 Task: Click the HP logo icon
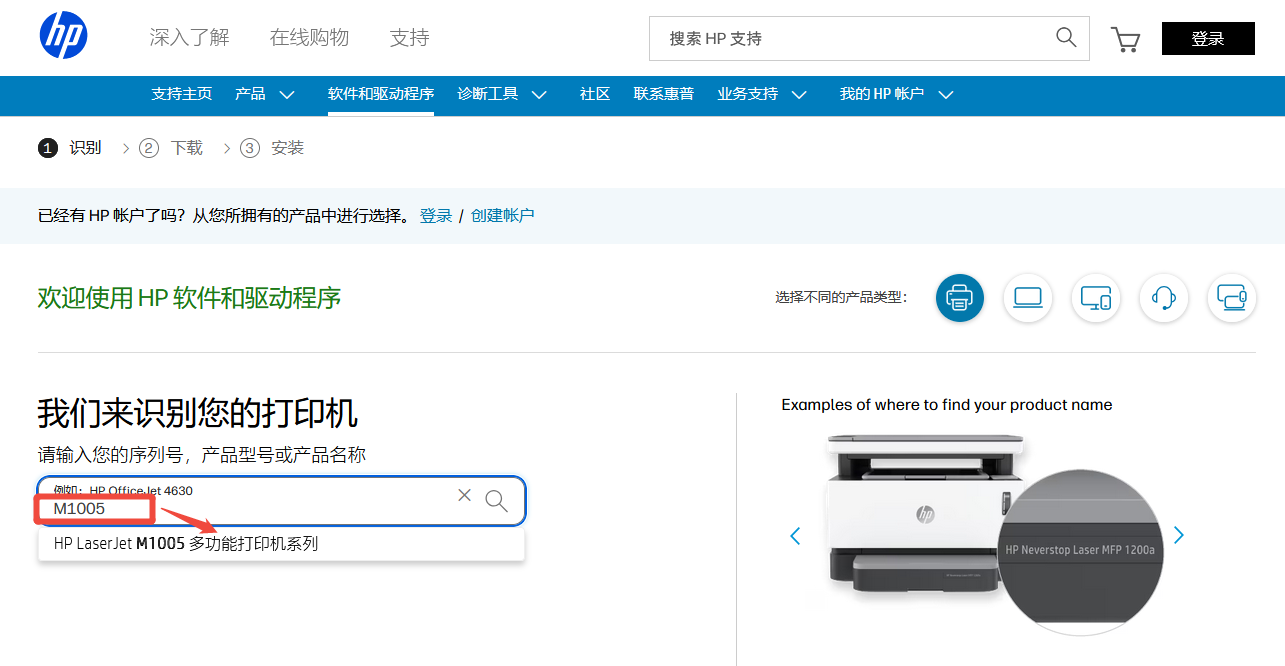pyautogui.click(x=64, y=36)
